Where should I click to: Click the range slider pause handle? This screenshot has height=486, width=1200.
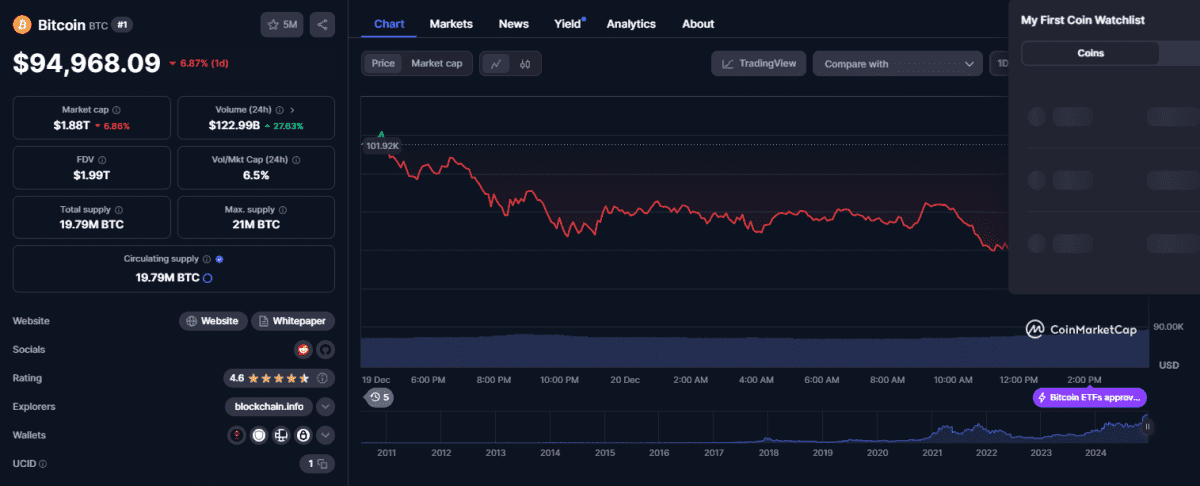tap(1147, 427)
